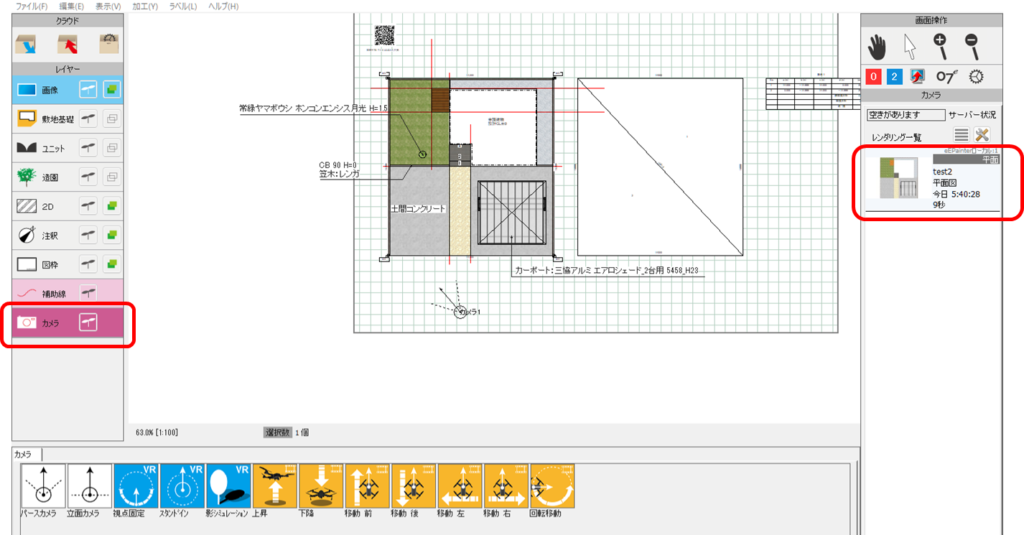Viewport: 1024px width, 535px height.
Task: Click the red 0 square indicator
Action: click(x=873, y=77)
